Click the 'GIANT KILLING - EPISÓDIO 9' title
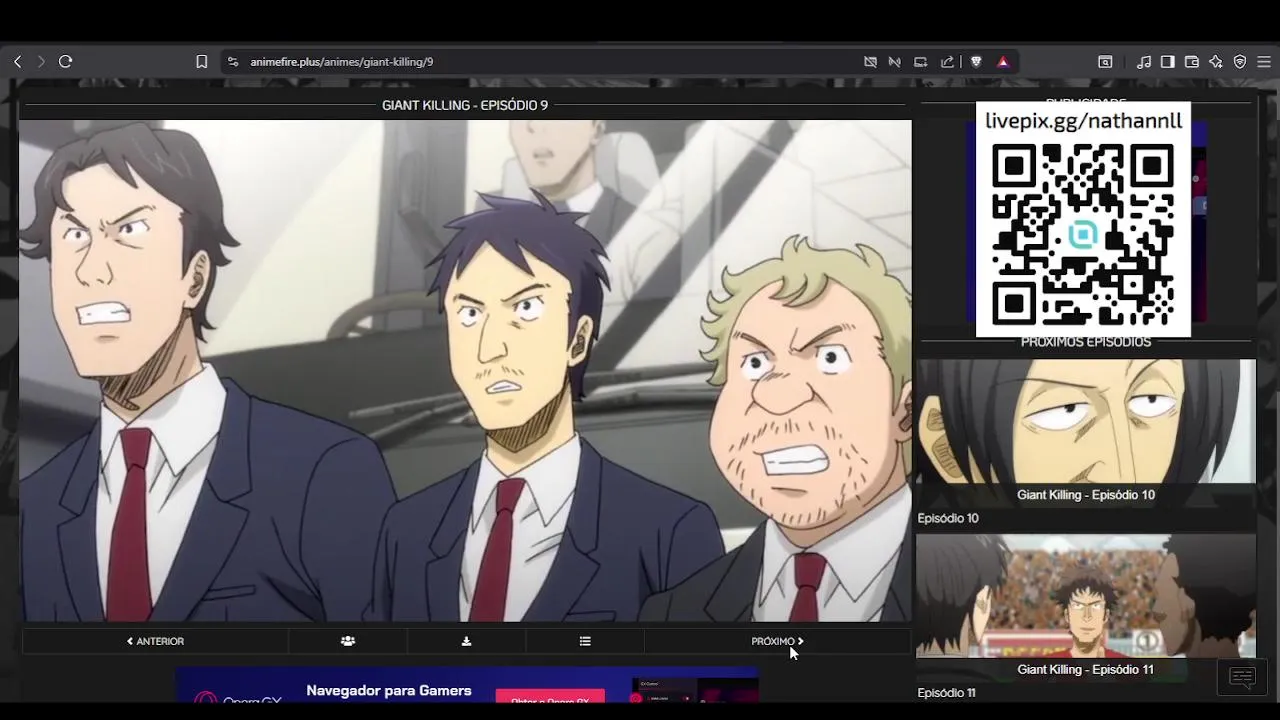The width and height of the screenshot is (1280, 720). (465, 105)
